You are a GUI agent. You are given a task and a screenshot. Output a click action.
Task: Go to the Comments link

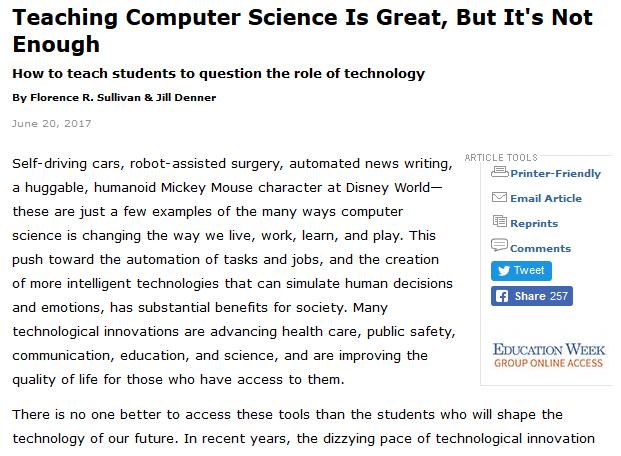pyautogui.click(x=540, y=248)
